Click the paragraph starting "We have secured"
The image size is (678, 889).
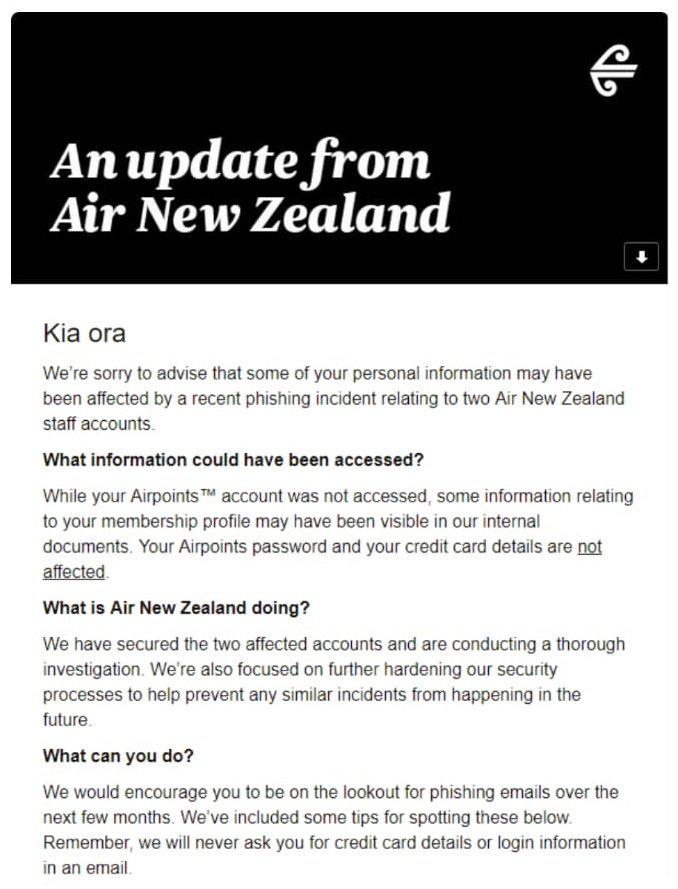click(333, 681)
